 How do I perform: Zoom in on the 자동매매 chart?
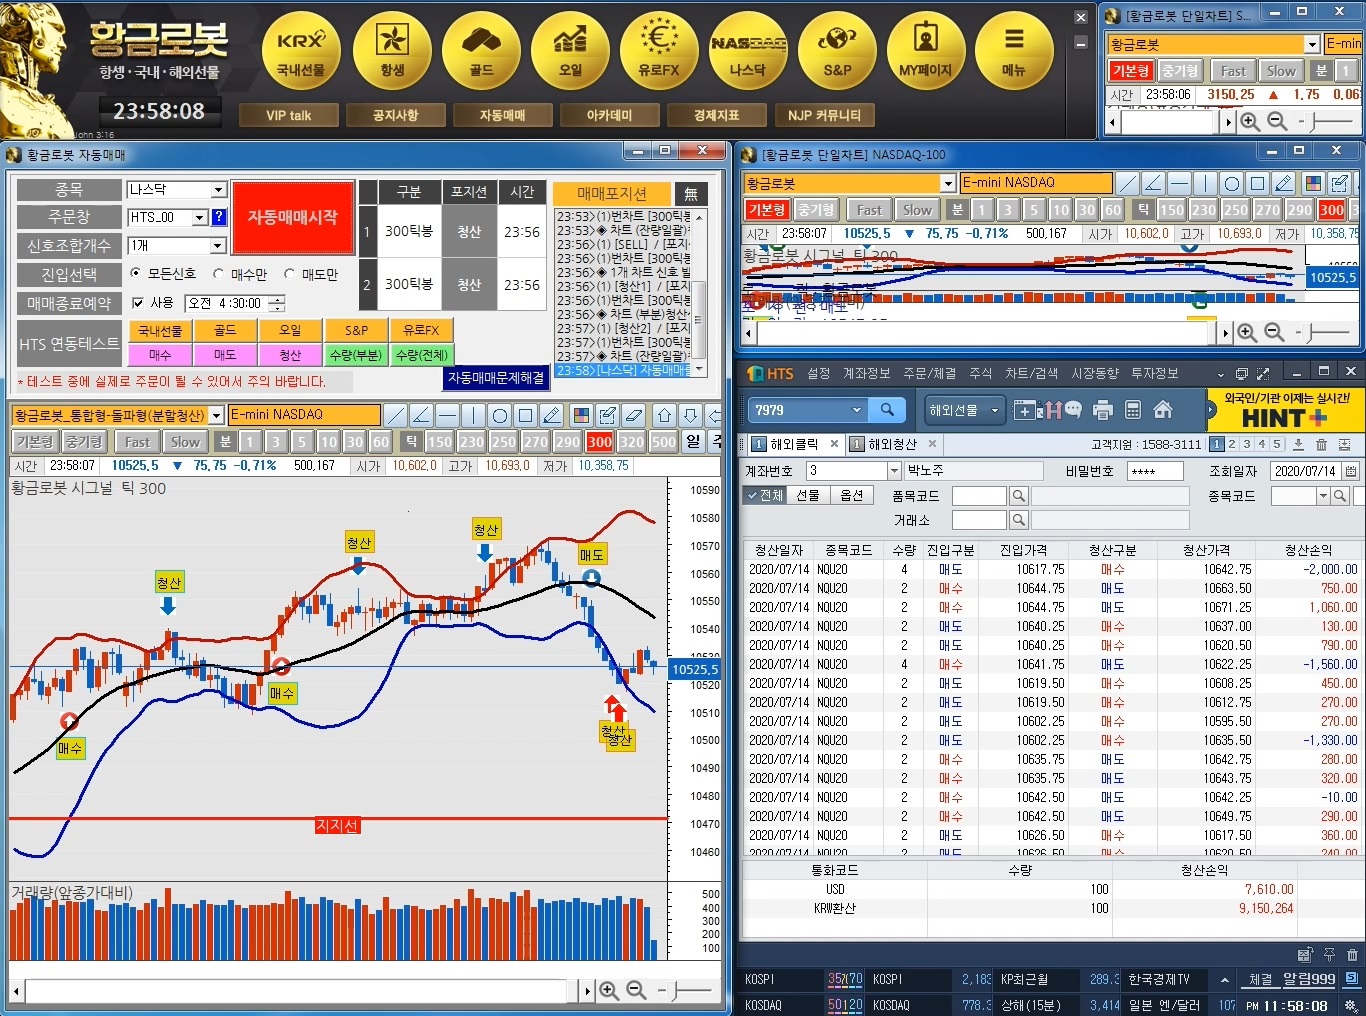[609, 991]
